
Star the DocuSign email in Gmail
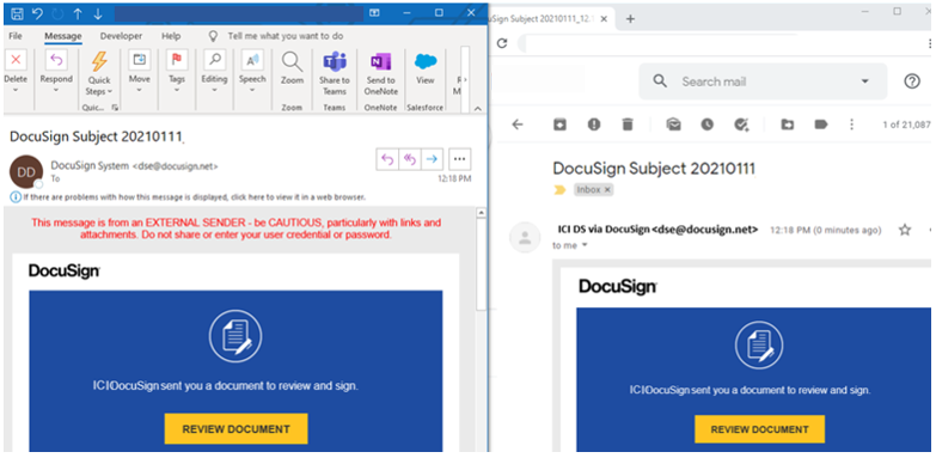click(905, 230)
